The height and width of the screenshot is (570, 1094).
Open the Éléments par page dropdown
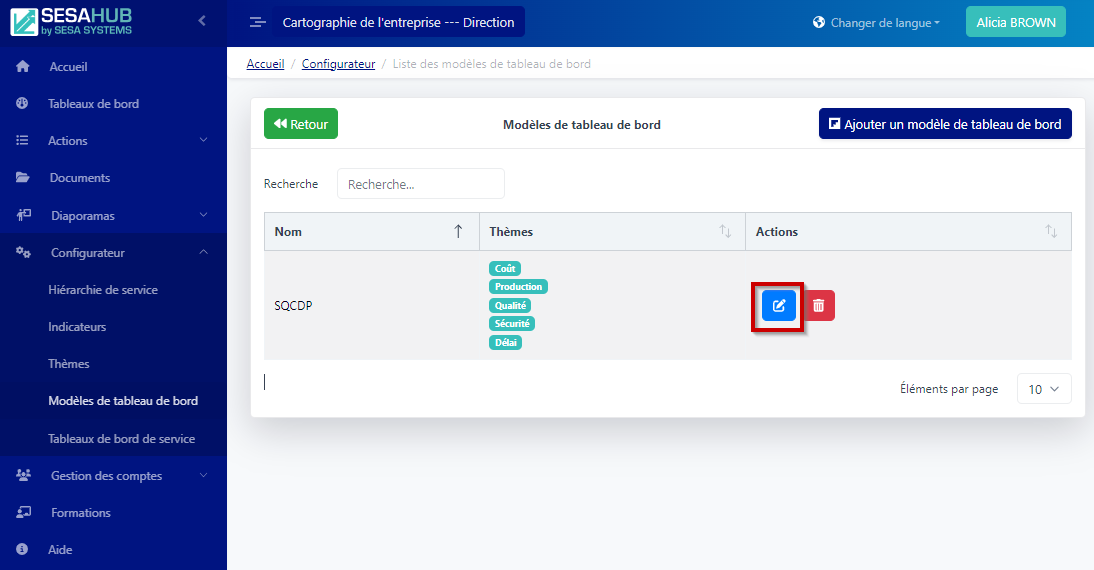tap(1043, 389)
